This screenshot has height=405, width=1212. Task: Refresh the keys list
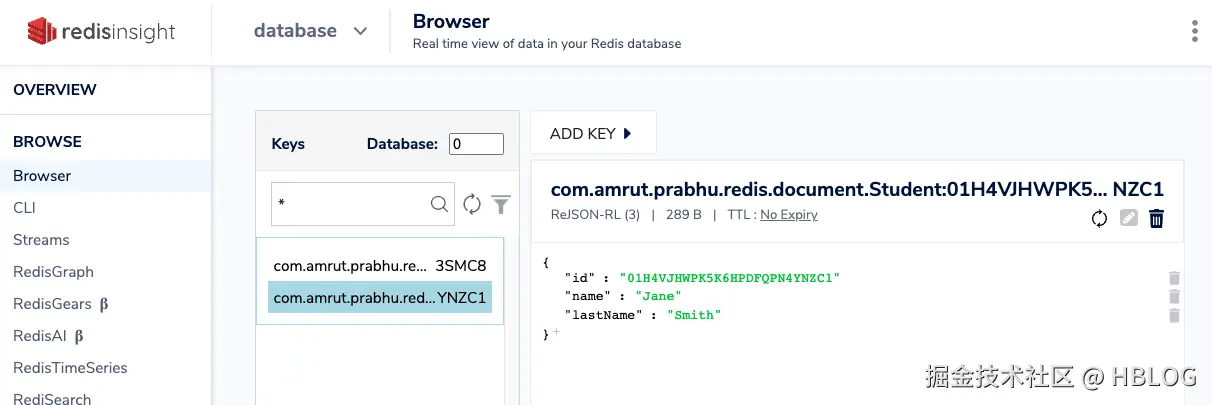472,204
